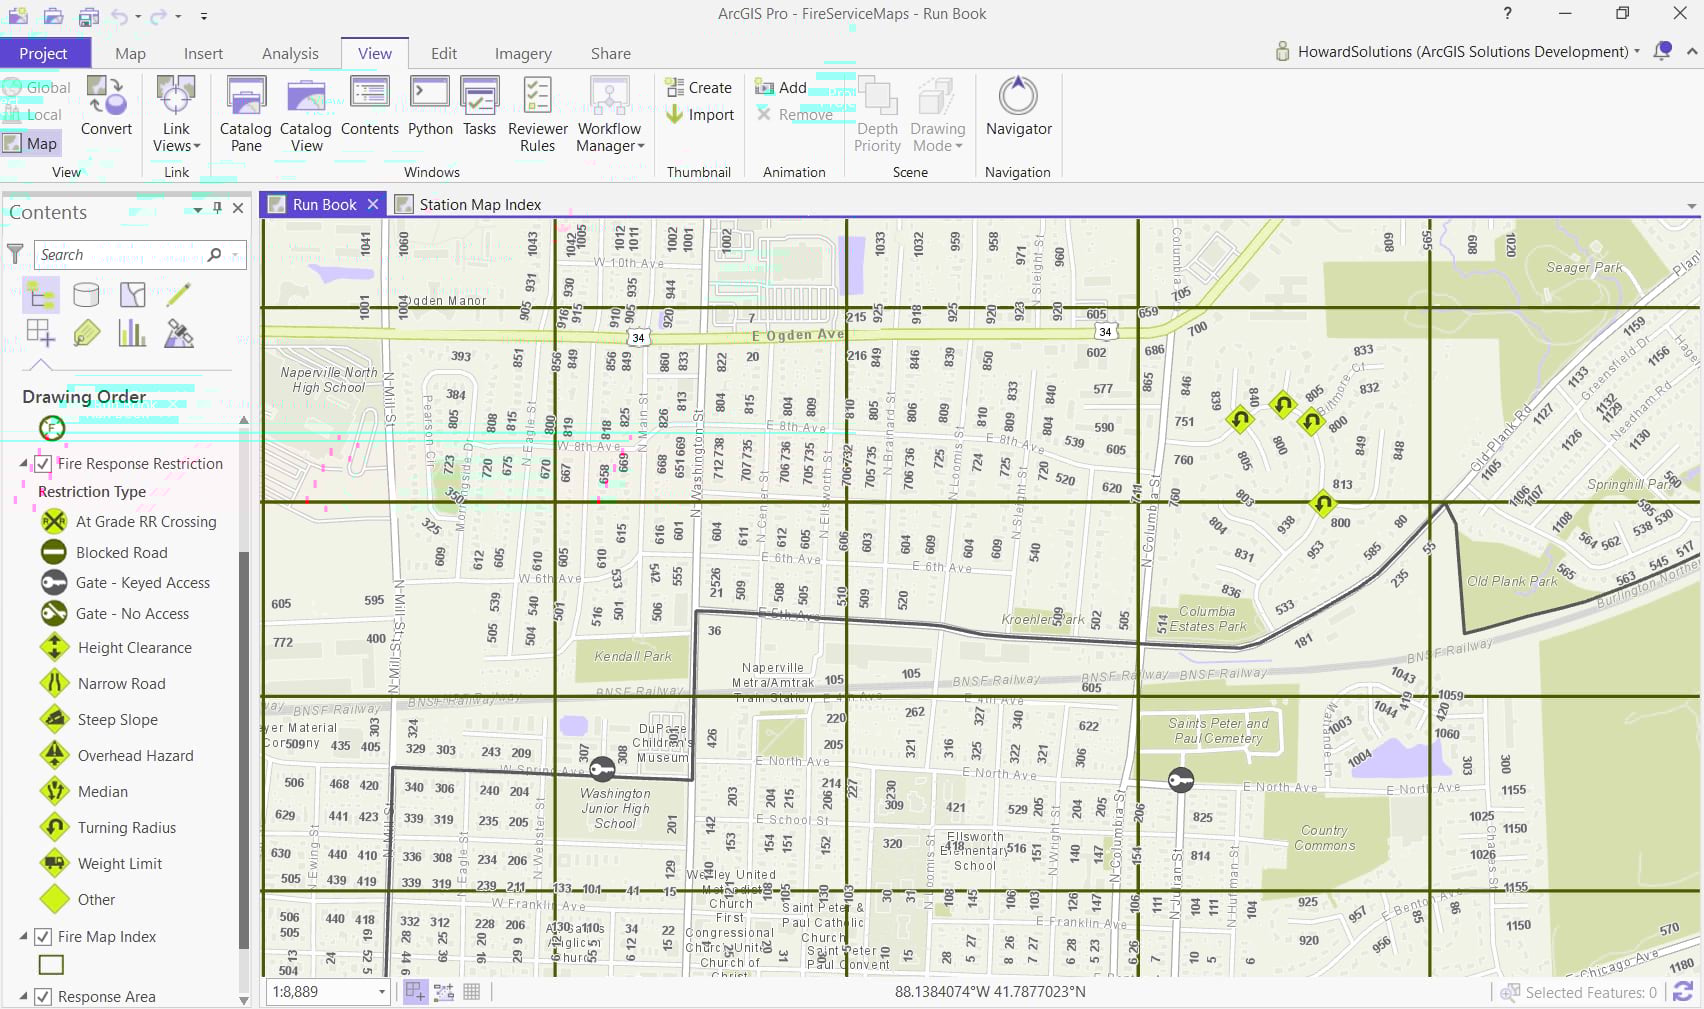Select the satellite imagery list icon in Contents
The height and width of the screenshot is (1009, 1704).
tap(178, 333)
